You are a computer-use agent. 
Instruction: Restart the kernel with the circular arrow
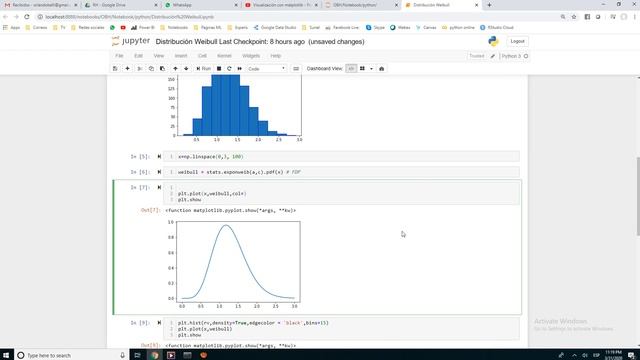(x=229, y=69)
